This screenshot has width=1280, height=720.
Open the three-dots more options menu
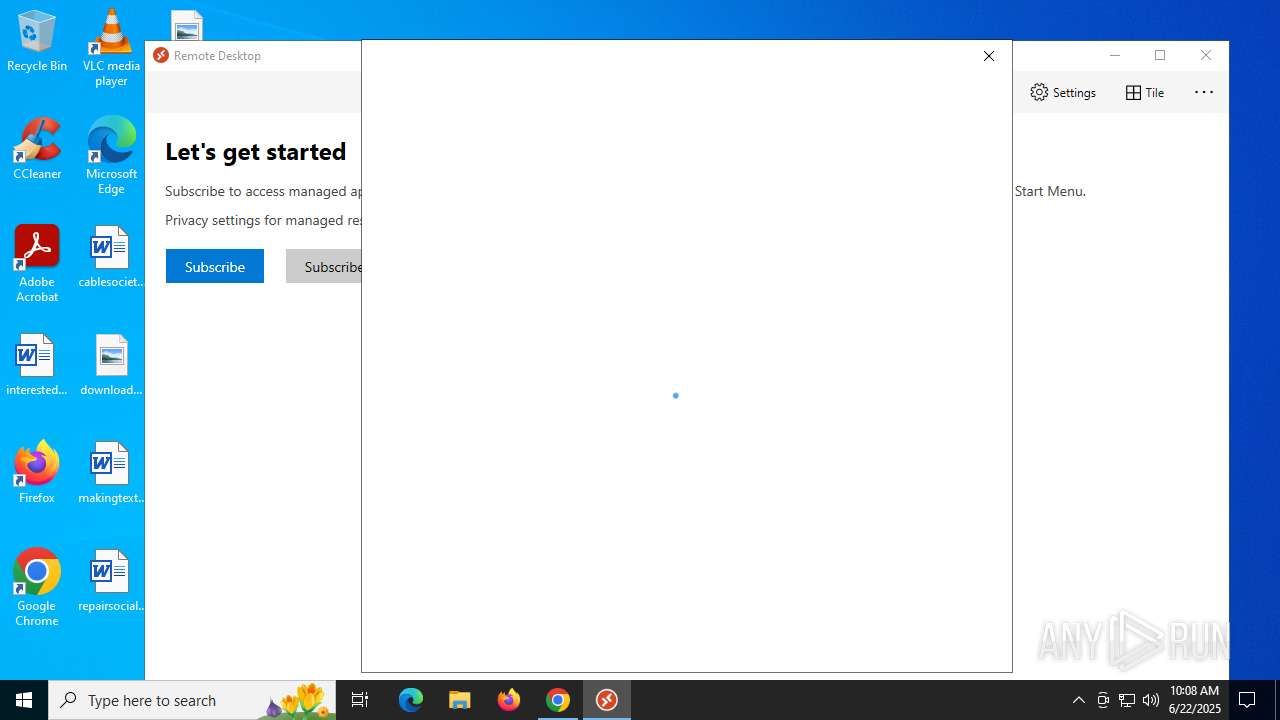click(1204, 92)
